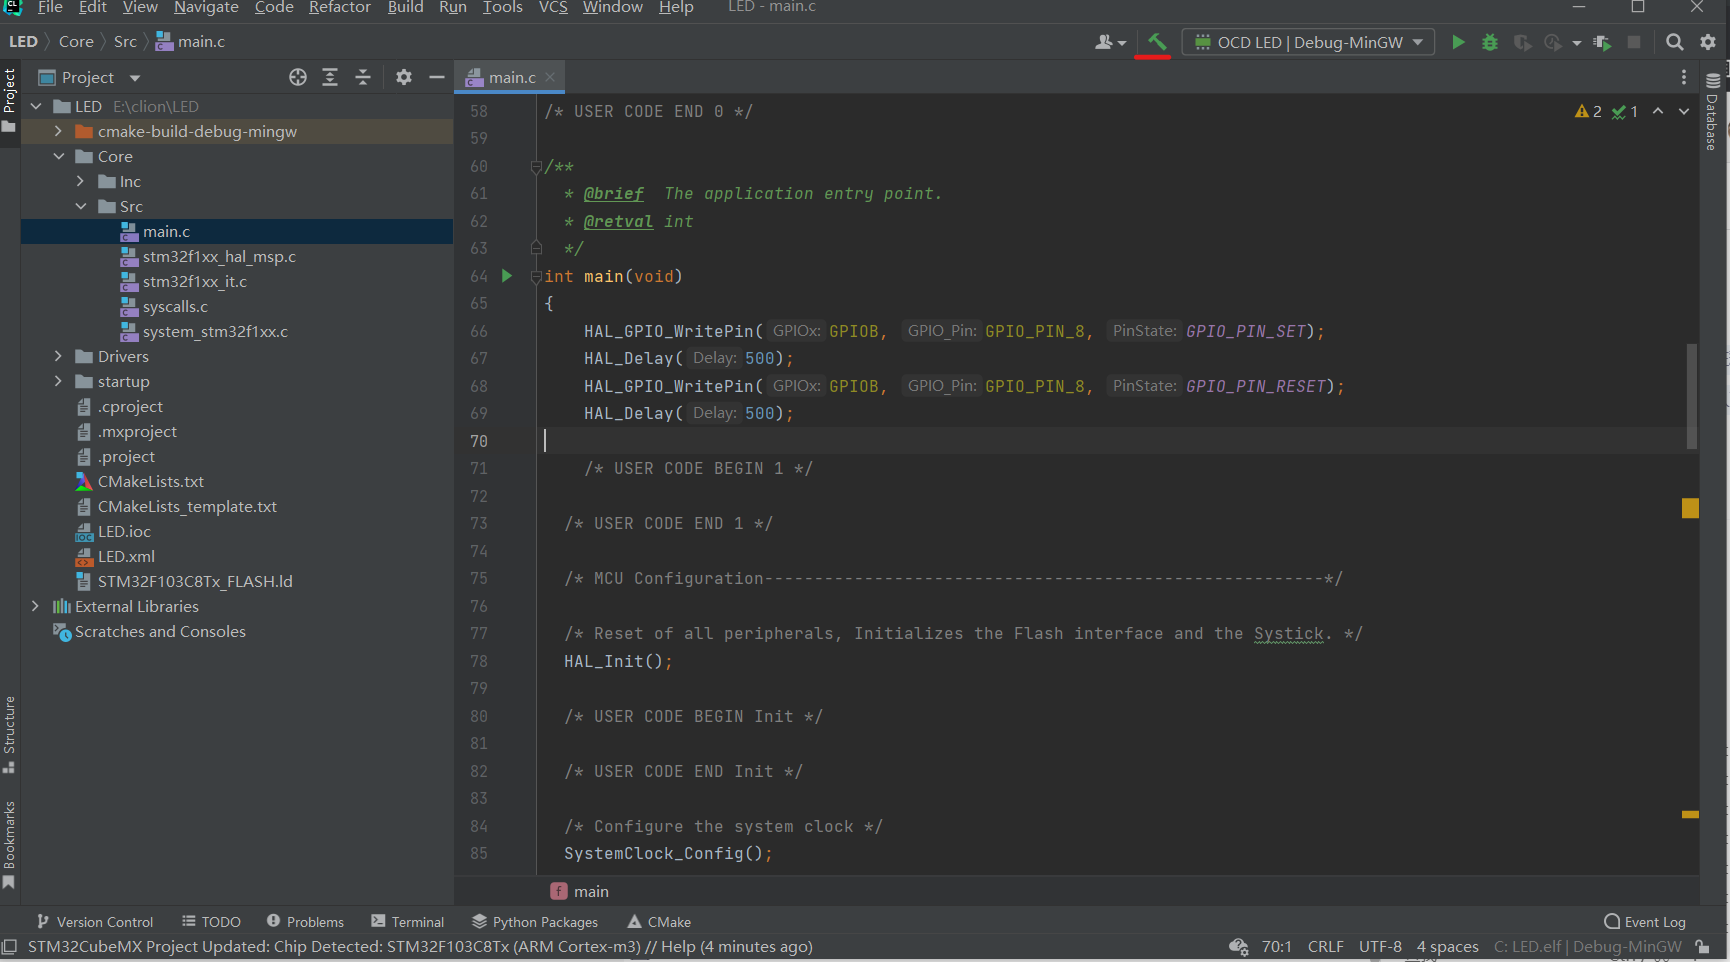
Task: Click the warnings count indicator
Action: click(x=1588, y=111)
